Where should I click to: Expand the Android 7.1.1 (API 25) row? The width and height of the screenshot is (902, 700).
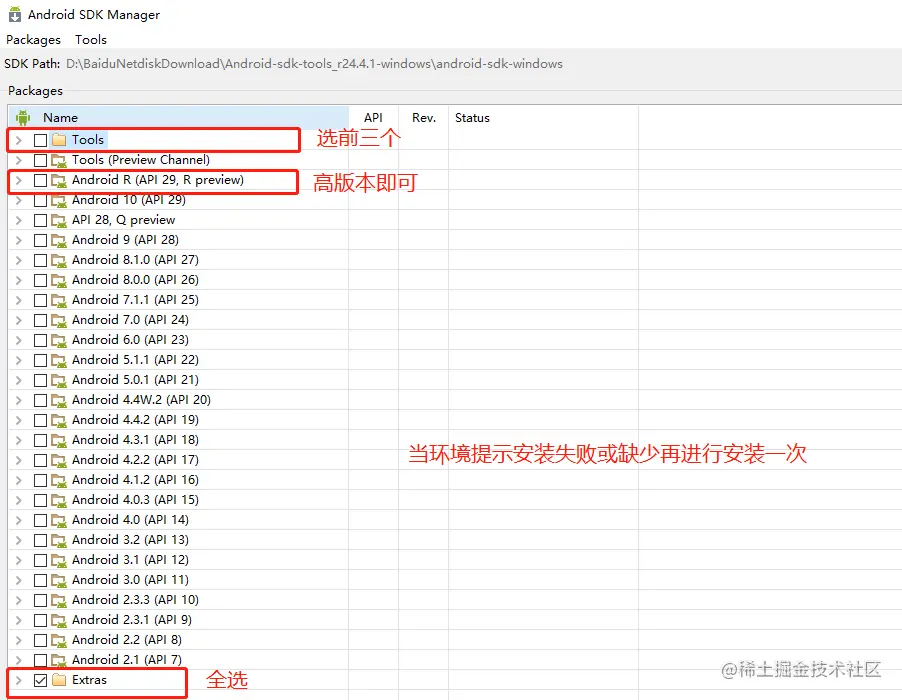19,300
